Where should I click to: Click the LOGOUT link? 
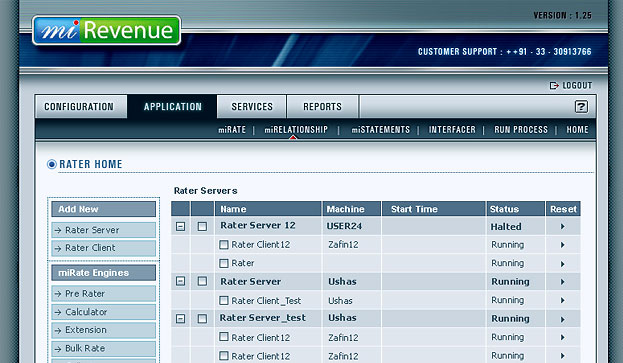tap(577, 85)
